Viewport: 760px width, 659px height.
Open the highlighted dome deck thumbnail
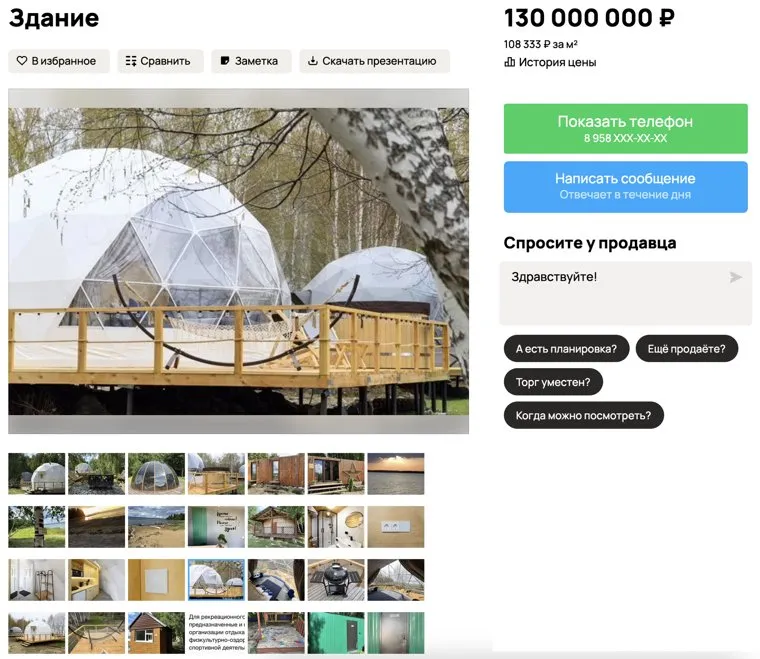216,580
